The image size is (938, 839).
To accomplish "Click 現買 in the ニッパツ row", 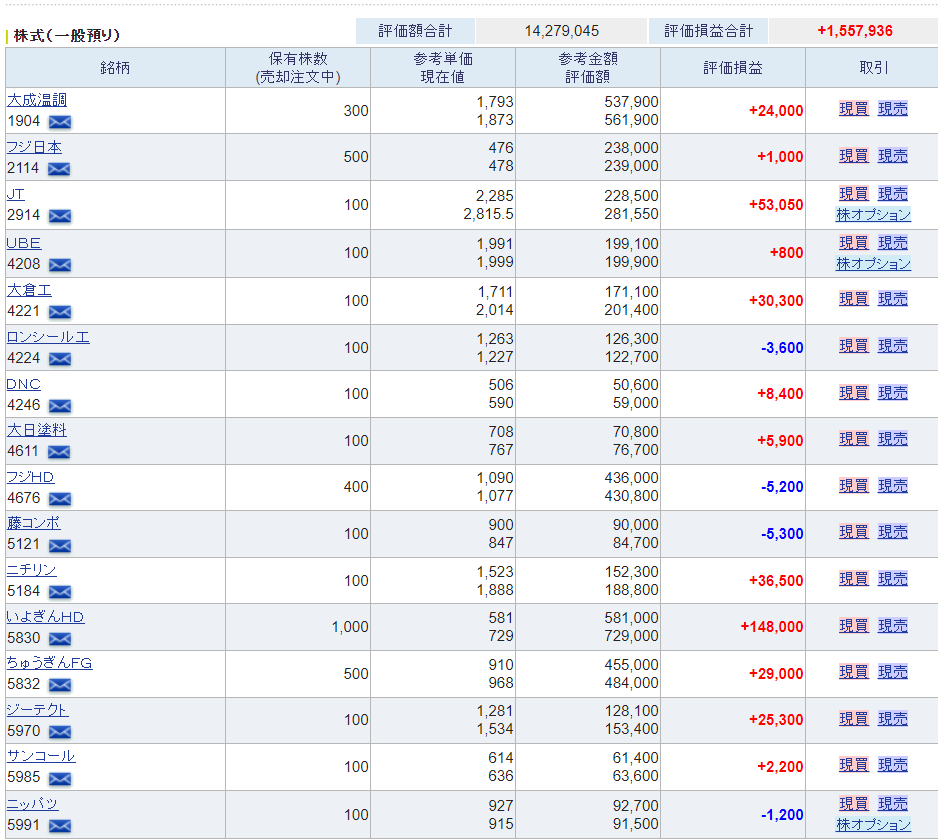I will (854, 804).
